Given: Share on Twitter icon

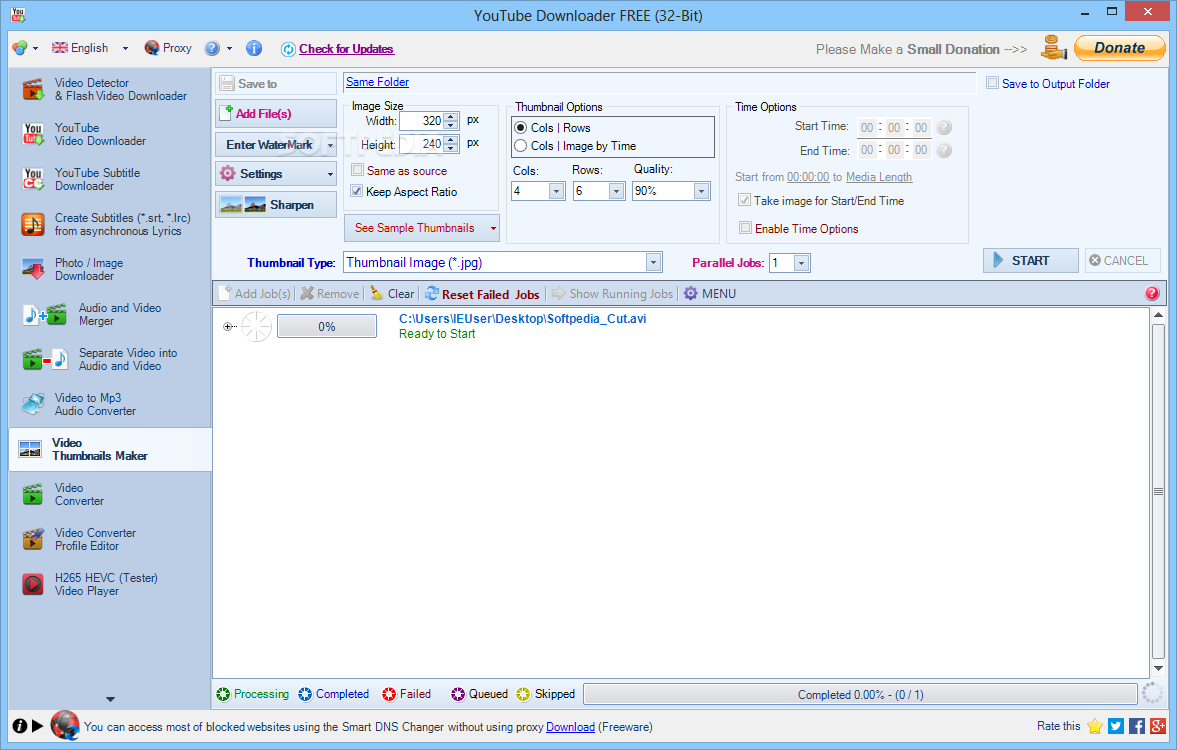Looking at the screenshot, I should click(x=1115, y=726).
